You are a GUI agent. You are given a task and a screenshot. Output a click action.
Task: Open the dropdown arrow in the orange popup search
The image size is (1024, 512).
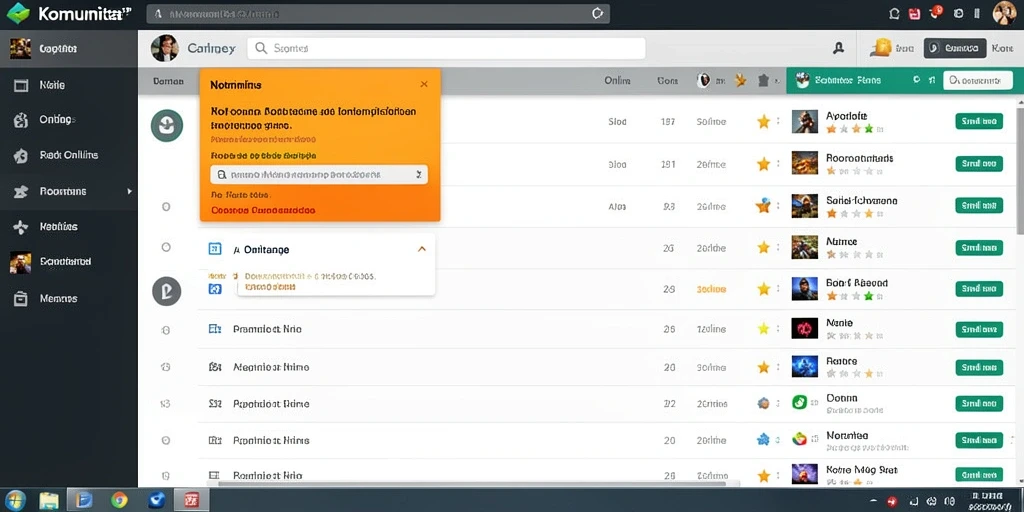click(x=419, y=174)
